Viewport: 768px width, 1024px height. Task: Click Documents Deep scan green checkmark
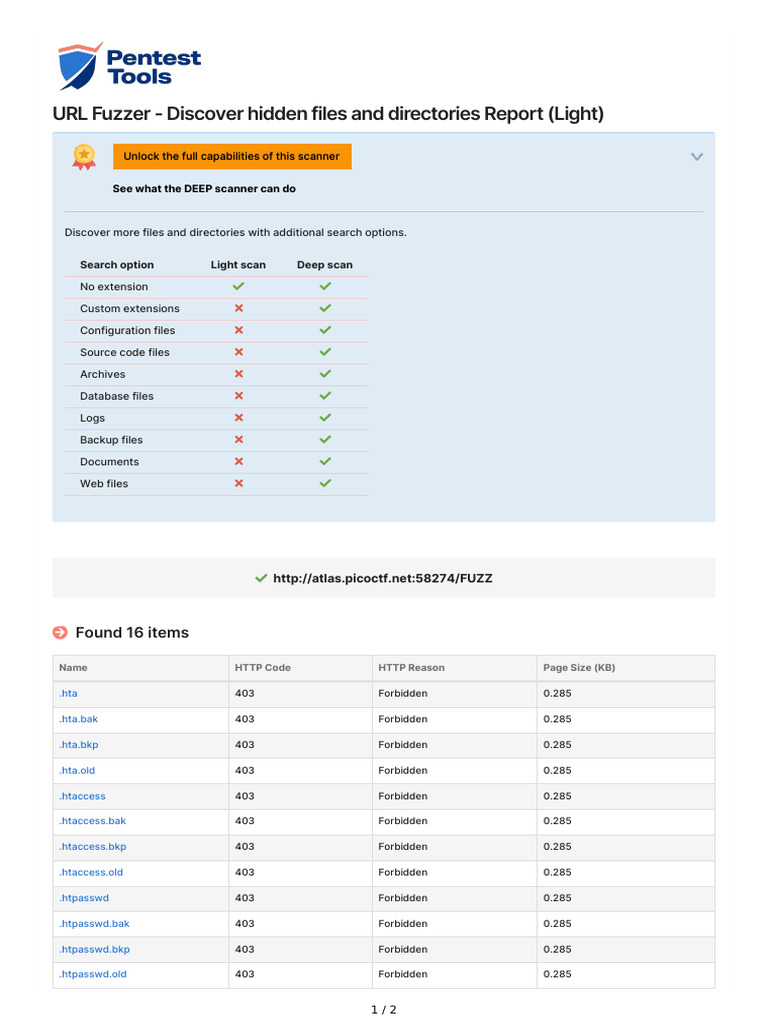click(x=325, y=461)
